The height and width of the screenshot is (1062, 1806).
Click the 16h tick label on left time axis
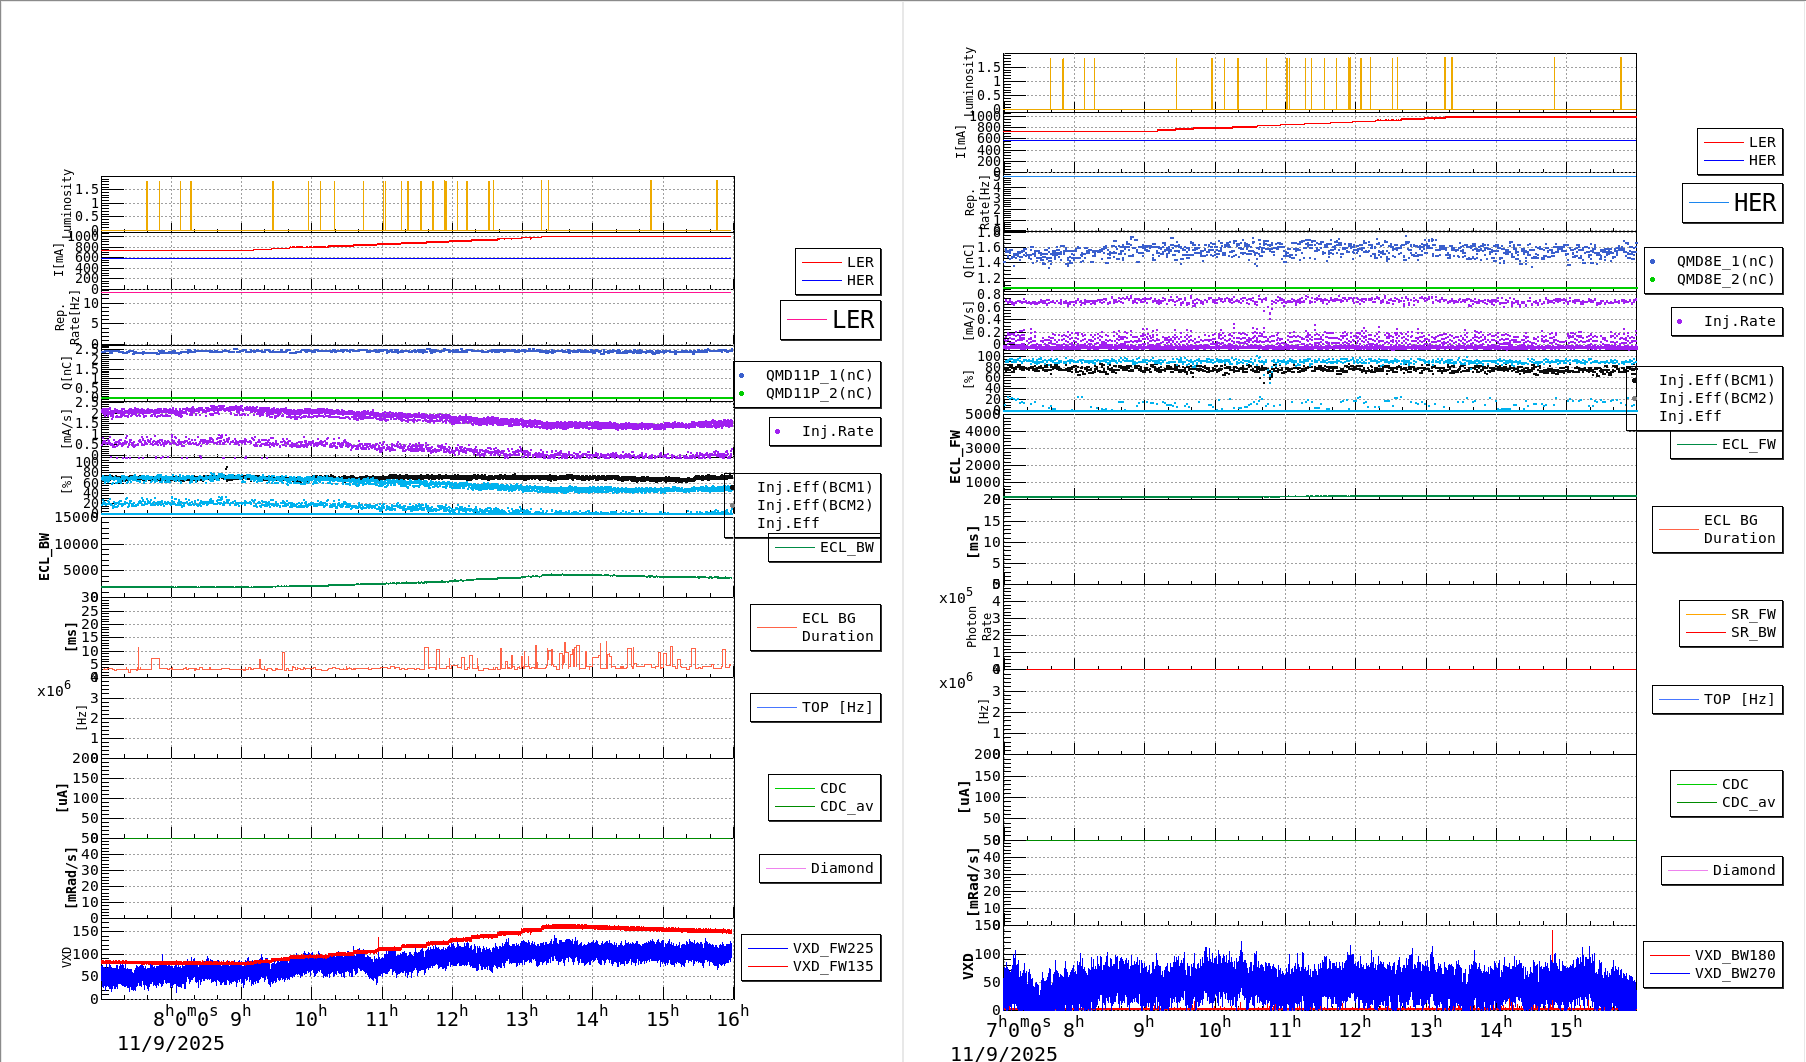tap(732, 1017)
